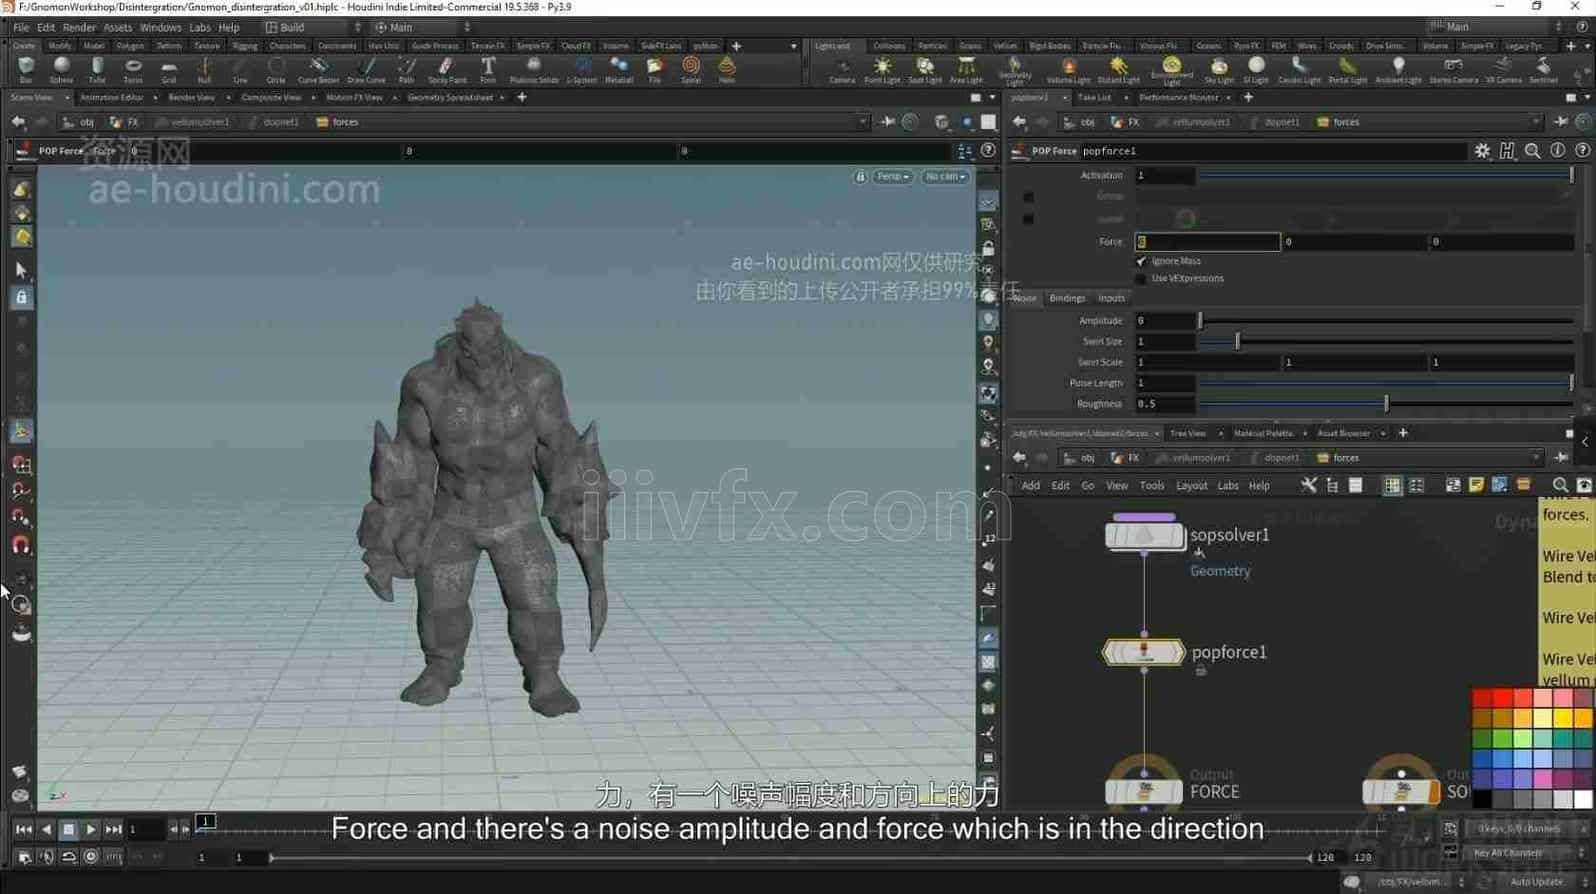This screenshot has height=894, width=1596.
Task: Click the Amplitude value field
Action: (1165, 321)
